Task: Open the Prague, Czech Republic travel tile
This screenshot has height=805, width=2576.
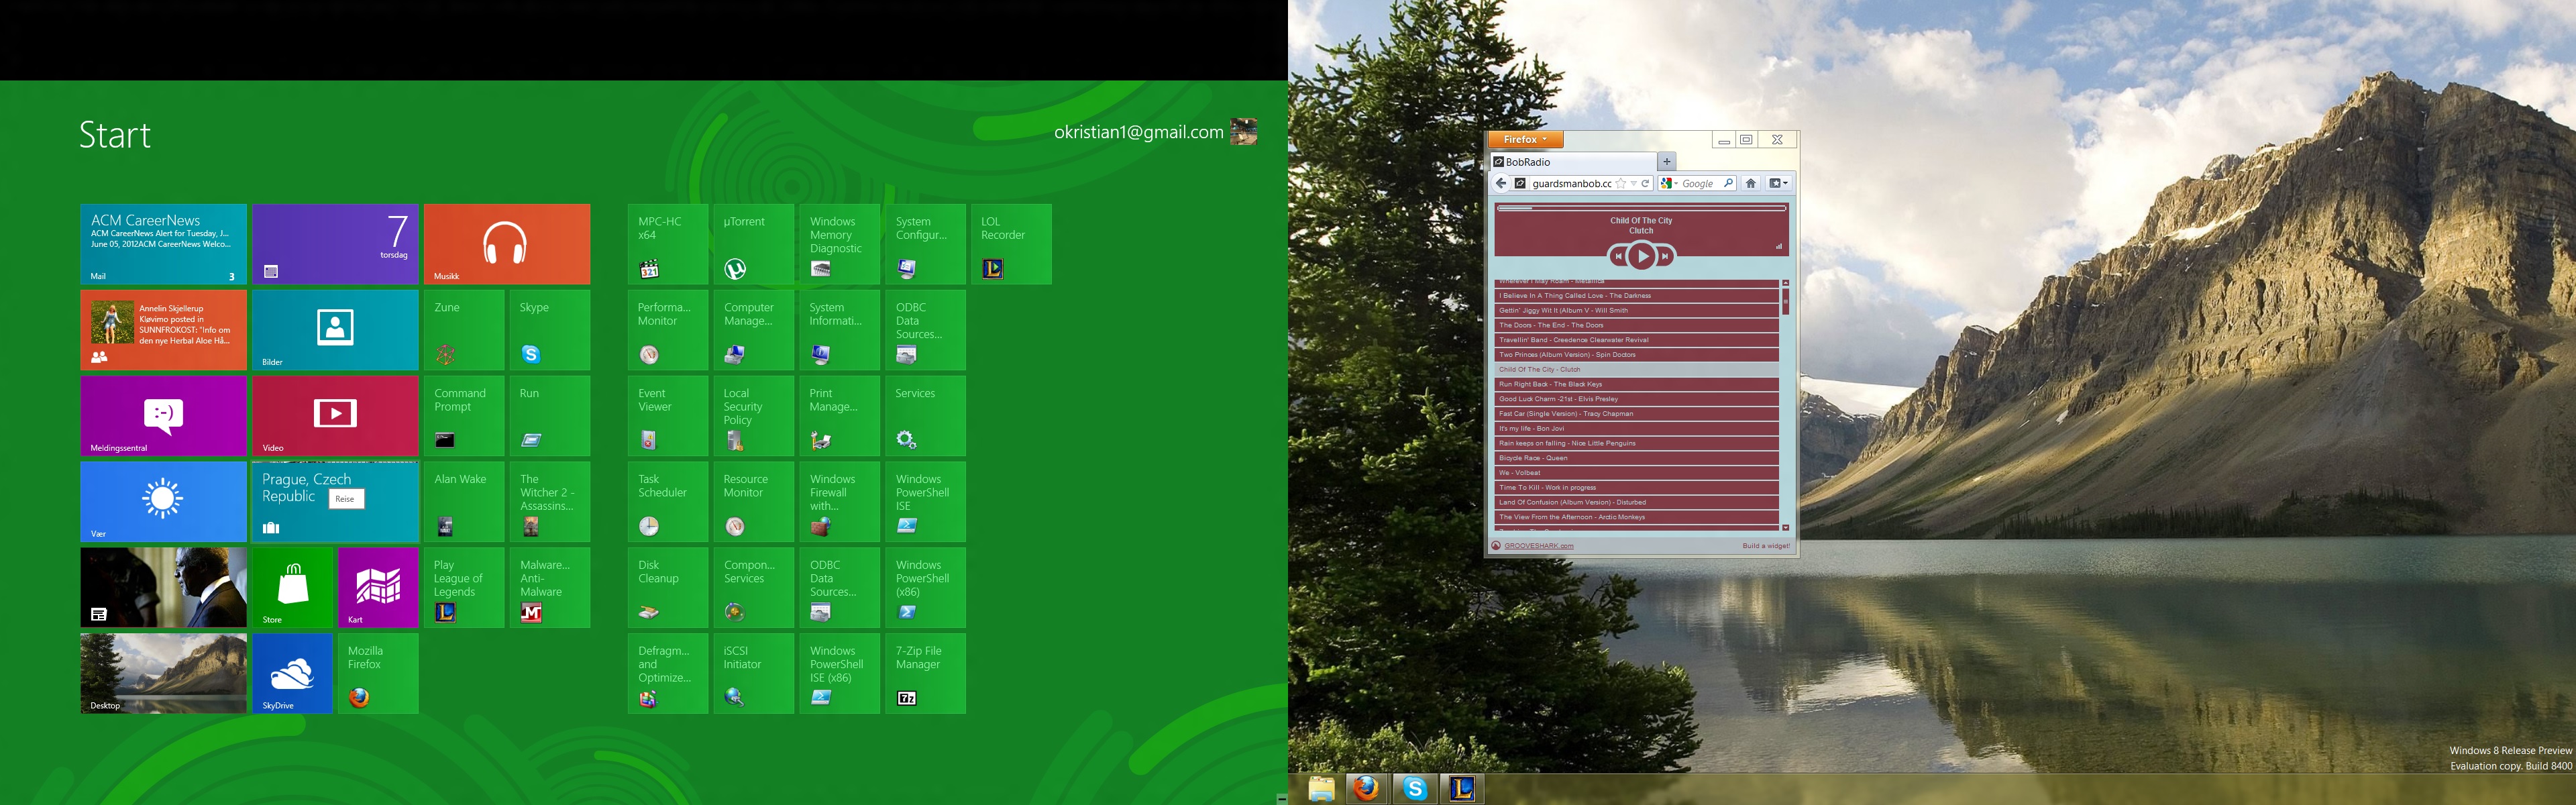Action: (x=335, y=502)
